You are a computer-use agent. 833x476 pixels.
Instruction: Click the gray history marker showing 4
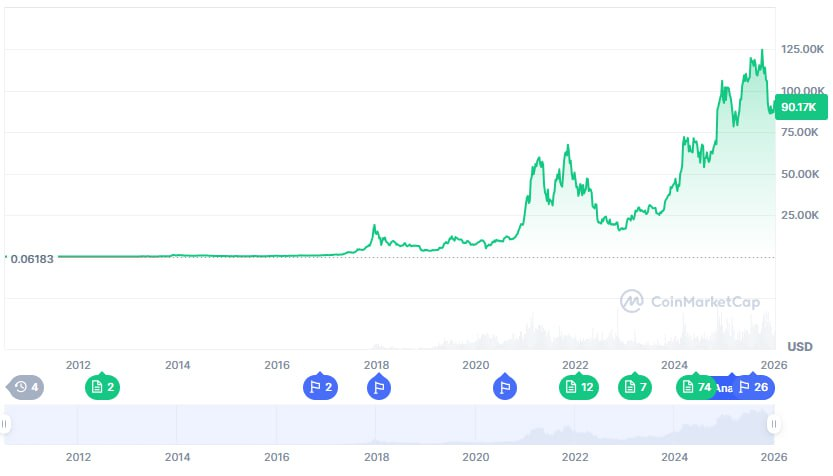(x=25, y=387)
